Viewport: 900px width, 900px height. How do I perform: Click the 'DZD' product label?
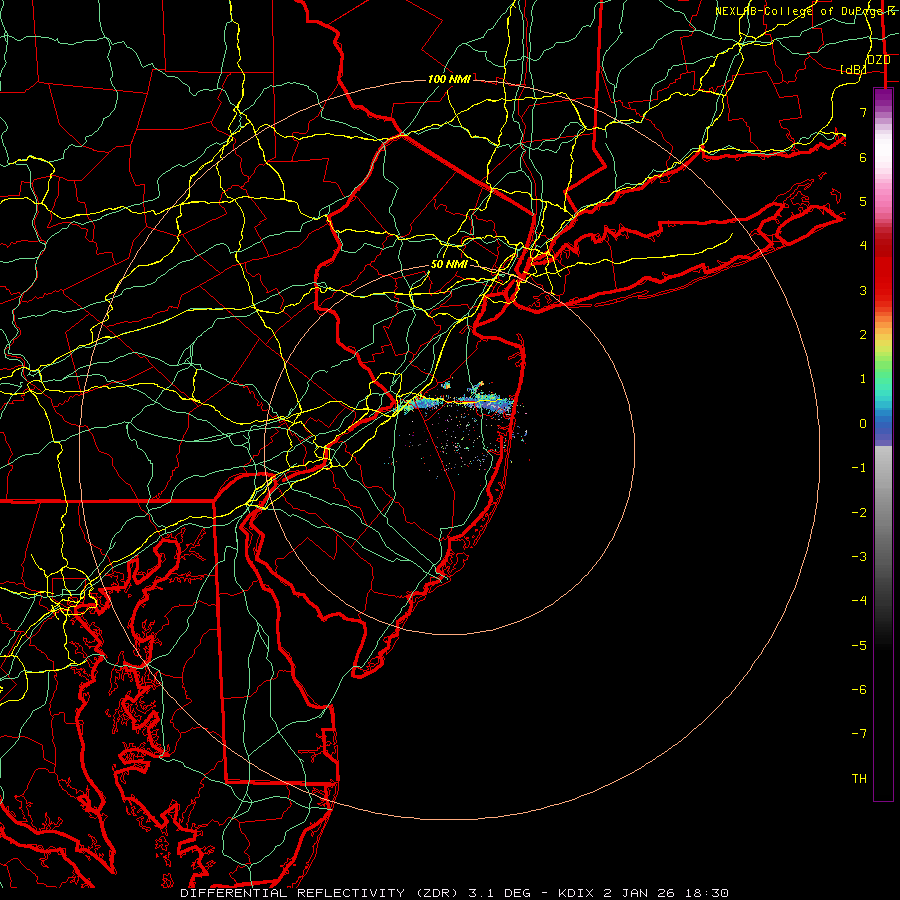point(878,60)
